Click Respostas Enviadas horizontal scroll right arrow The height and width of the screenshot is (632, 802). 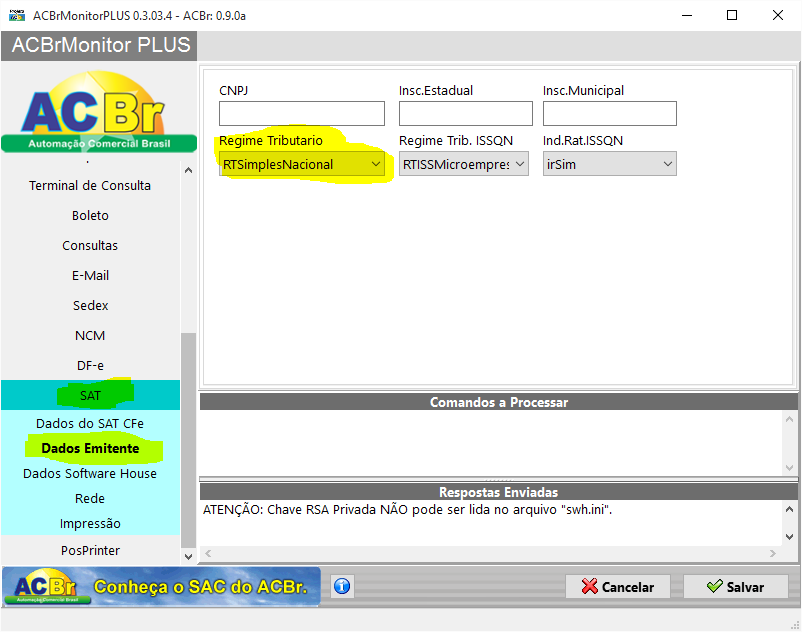pos(772,553)
